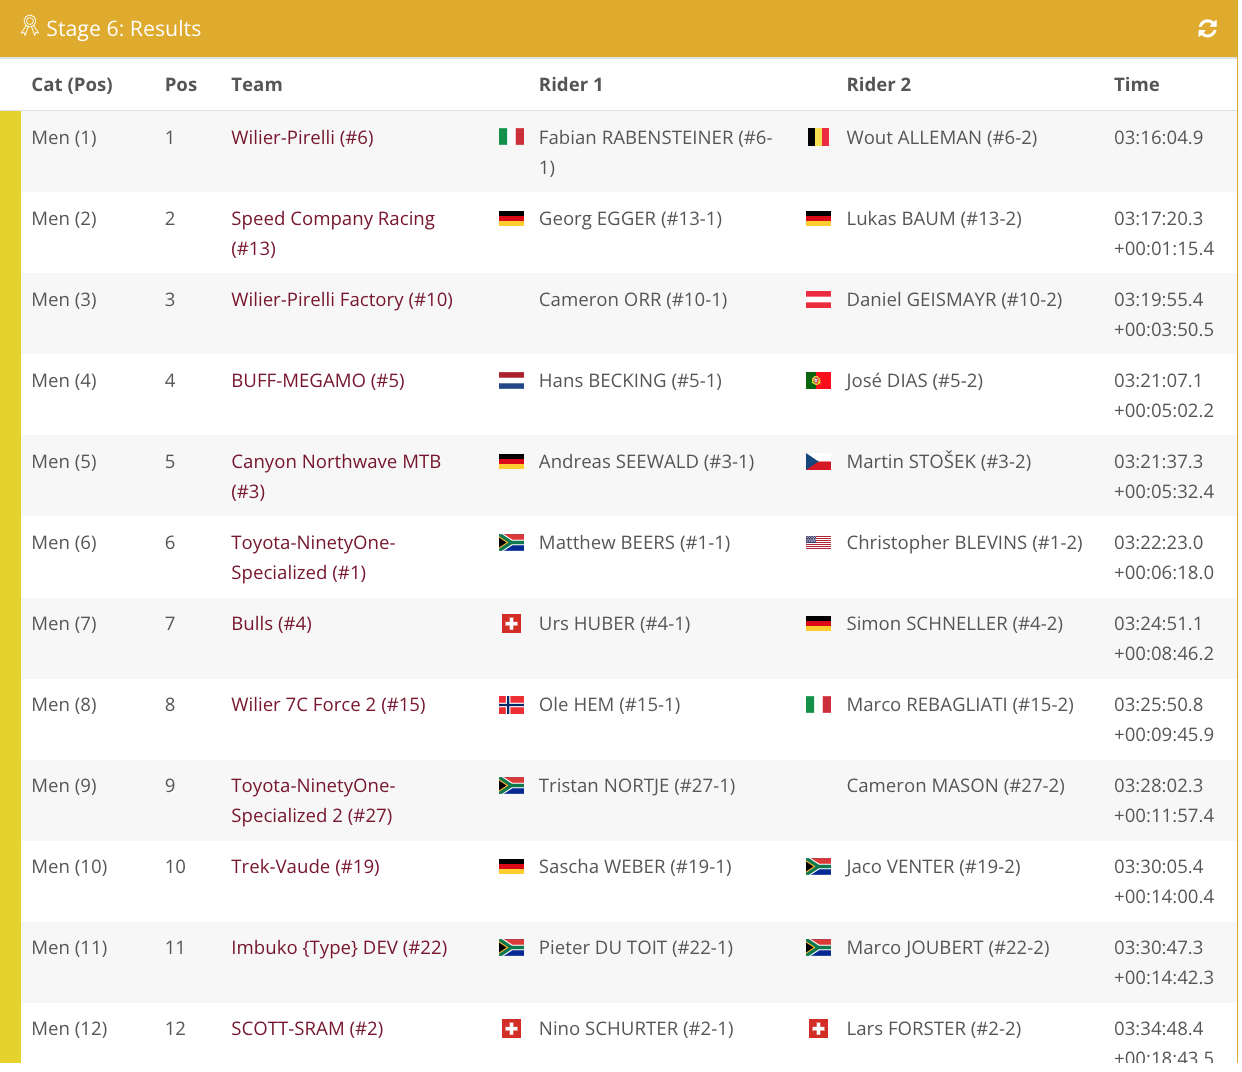
Task: Click the Czech flag beside Martin Stošek
Action: pyautogui.click(x=818, y=461)
